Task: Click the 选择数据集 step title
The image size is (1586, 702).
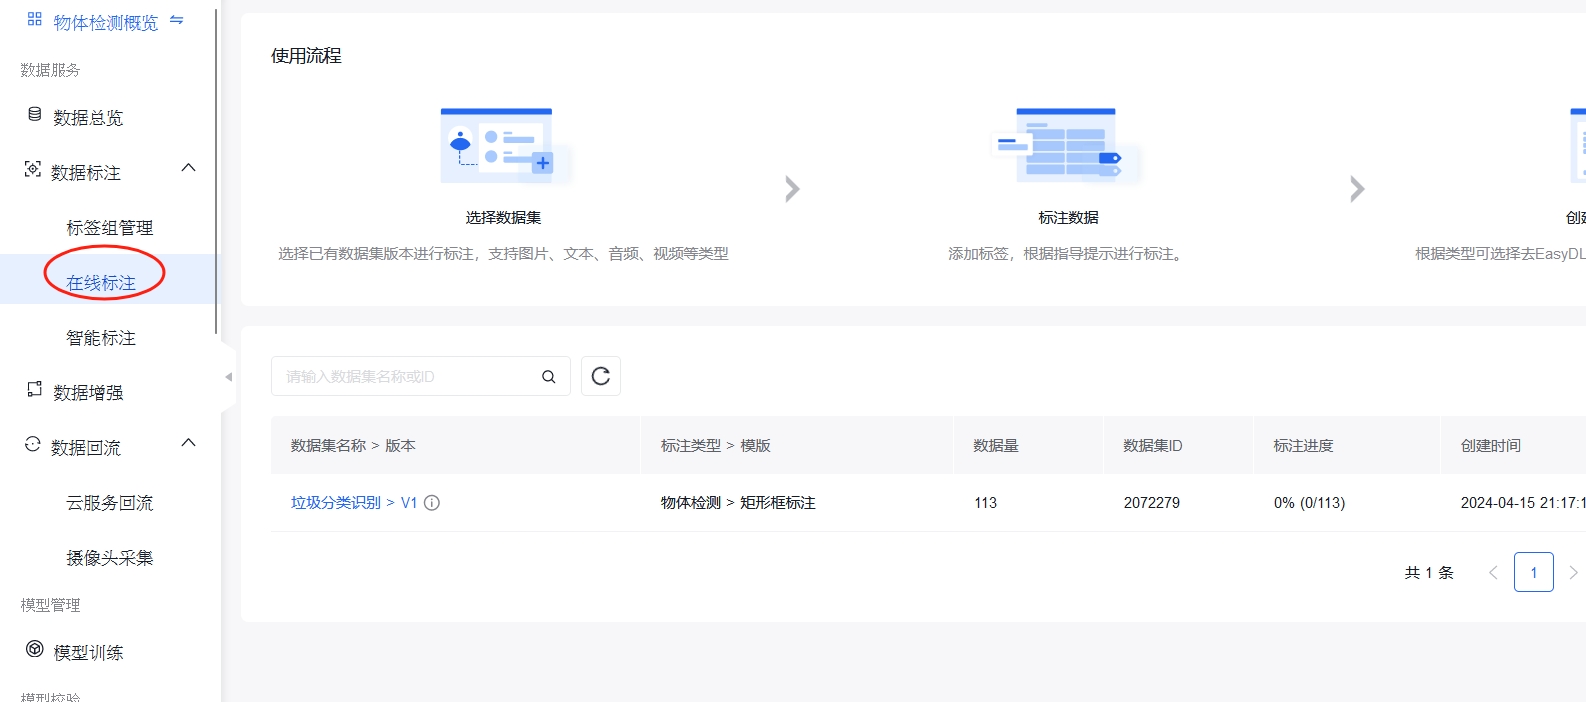Action: (503, 218)
